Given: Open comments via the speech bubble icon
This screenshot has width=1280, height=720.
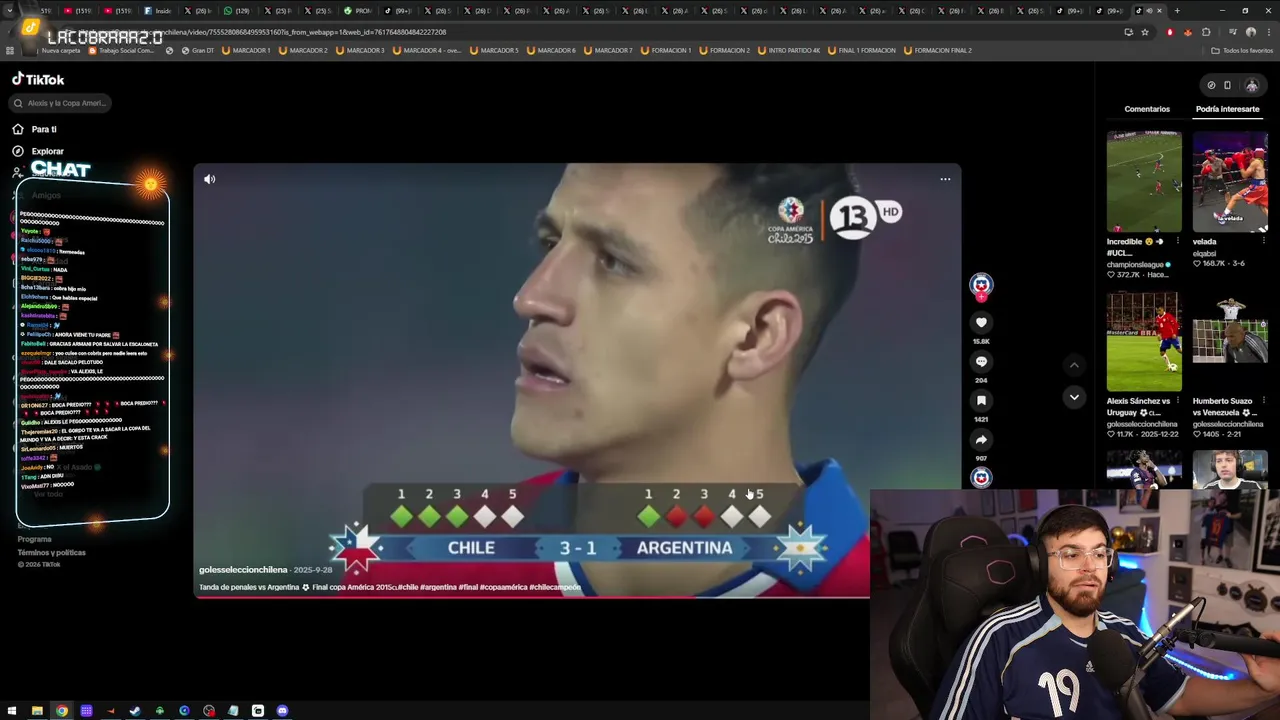Looking at the screenshot, I should pyautogui.click(x=981, y=361).
